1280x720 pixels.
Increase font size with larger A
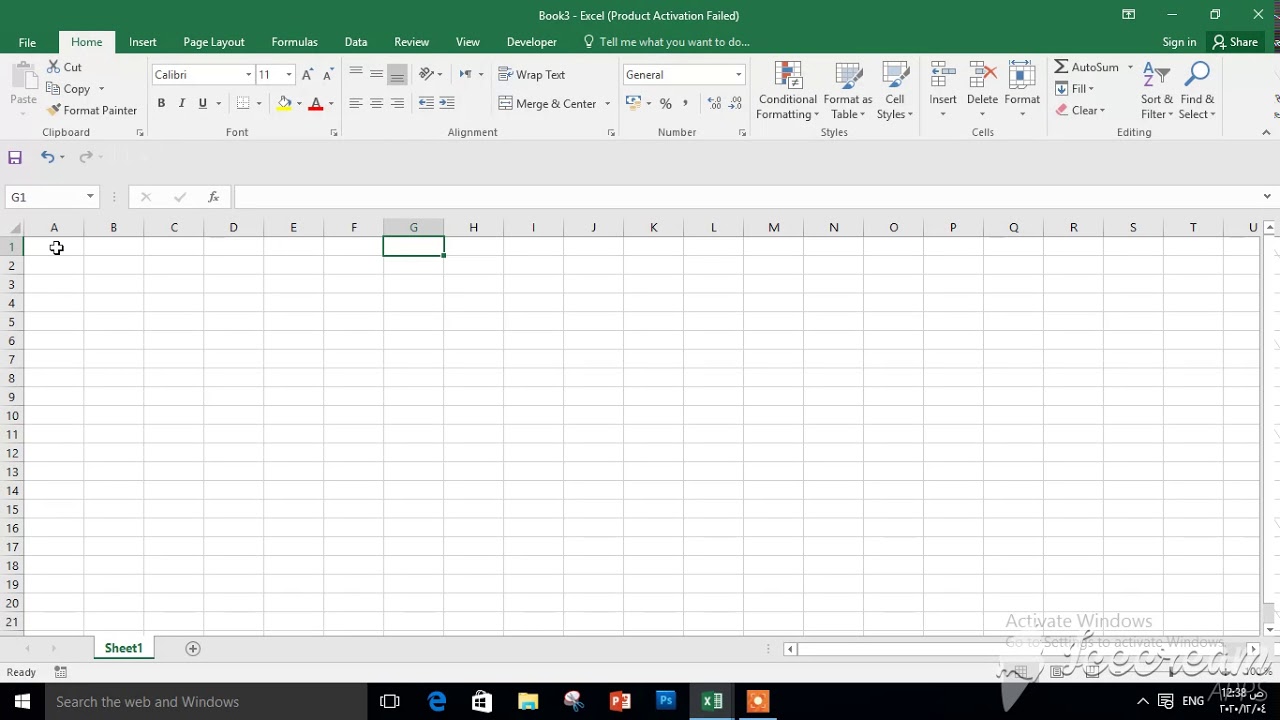307,74
